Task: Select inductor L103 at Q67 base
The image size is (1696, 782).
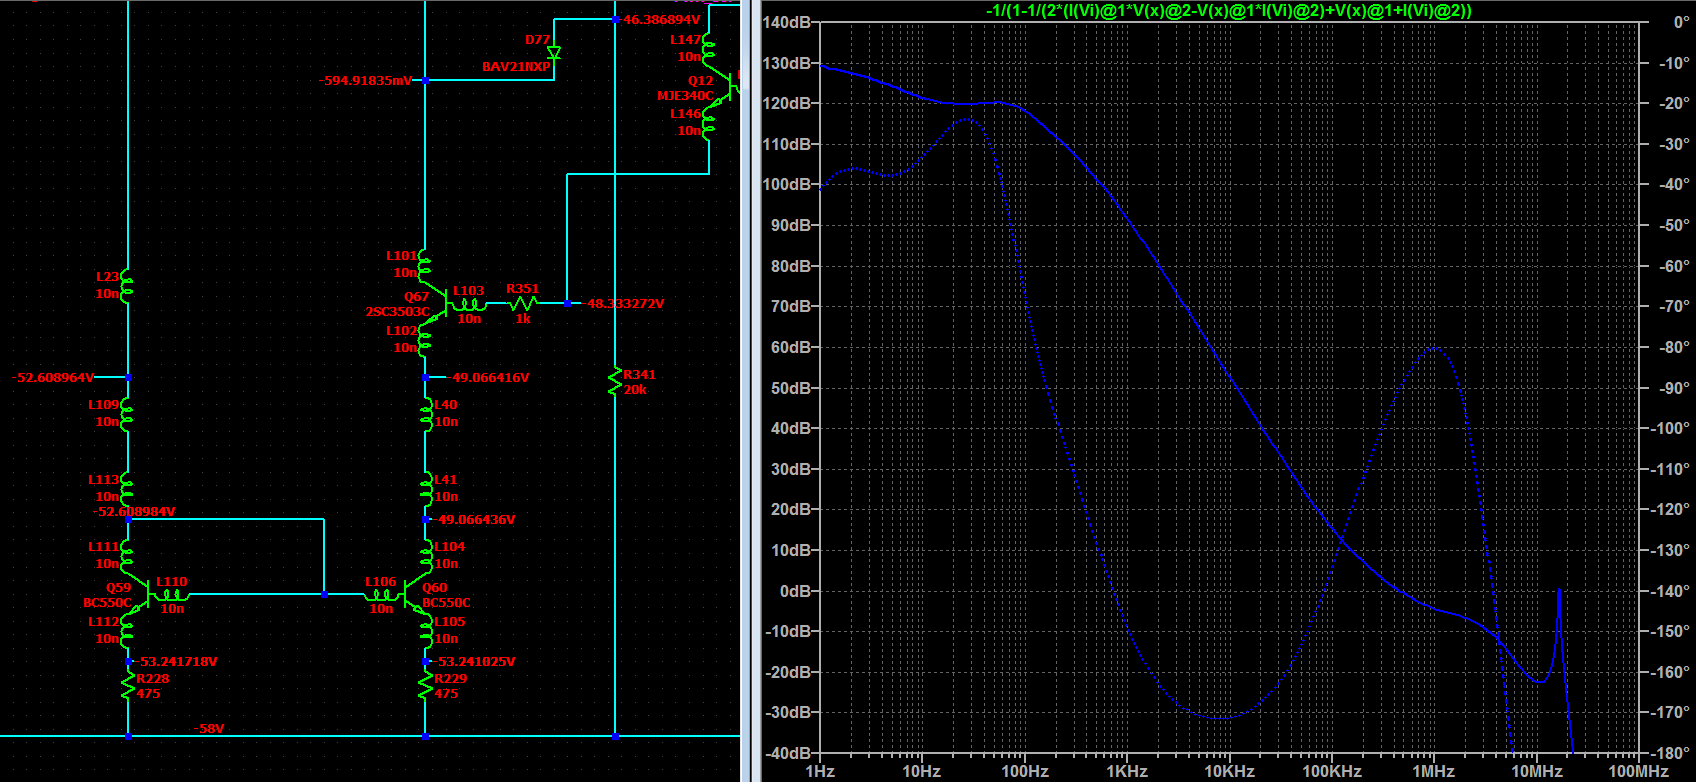Action: pos(469,303)
